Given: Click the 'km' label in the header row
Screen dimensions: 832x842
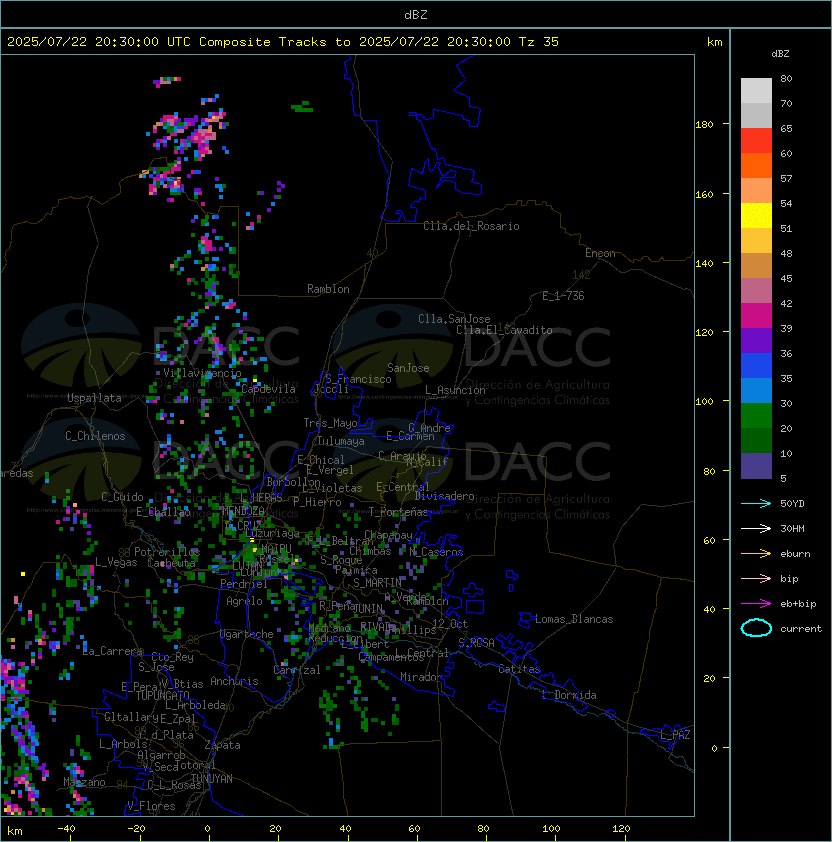Looking at the screenshot, I should (x=714, y=42).
